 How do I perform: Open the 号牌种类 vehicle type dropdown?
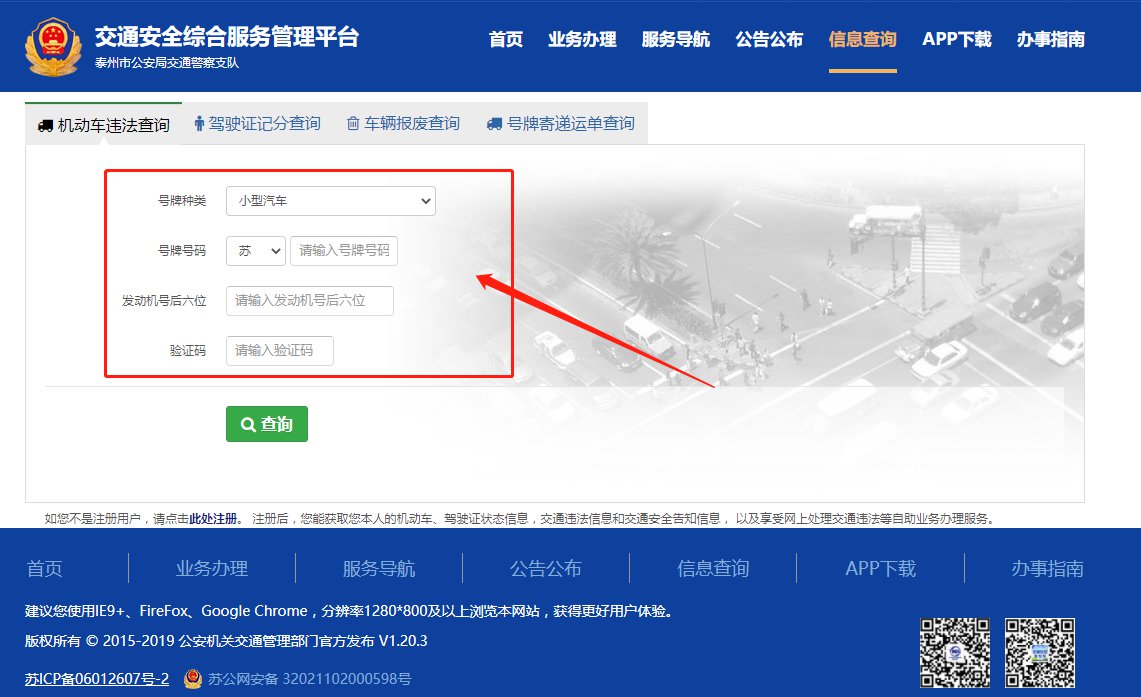click(x=330, y=201)
